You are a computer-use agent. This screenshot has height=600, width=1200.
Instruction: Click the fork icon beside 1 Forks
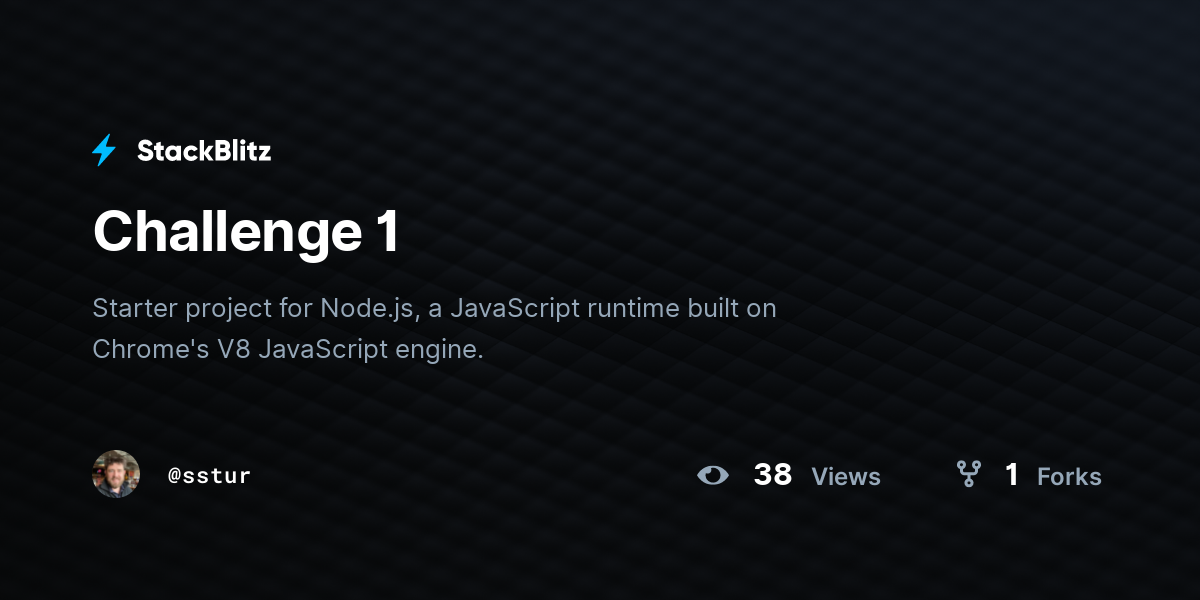pyautogui.click(x=968, y=474)
